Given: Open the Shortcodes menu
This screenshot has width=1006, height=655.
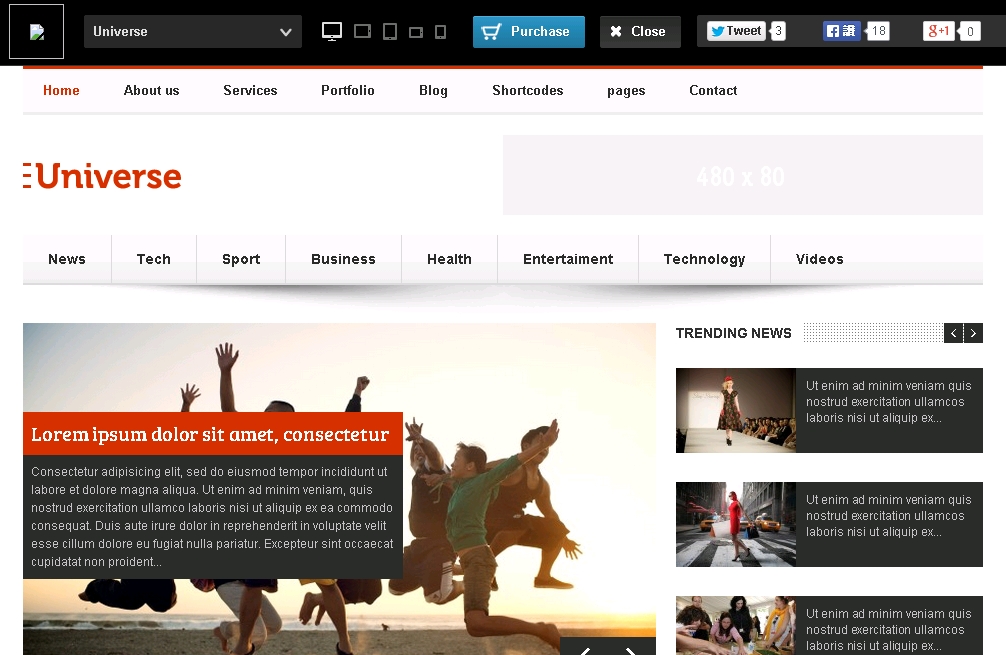Looking at the screenshot, I should pos(527,90).
